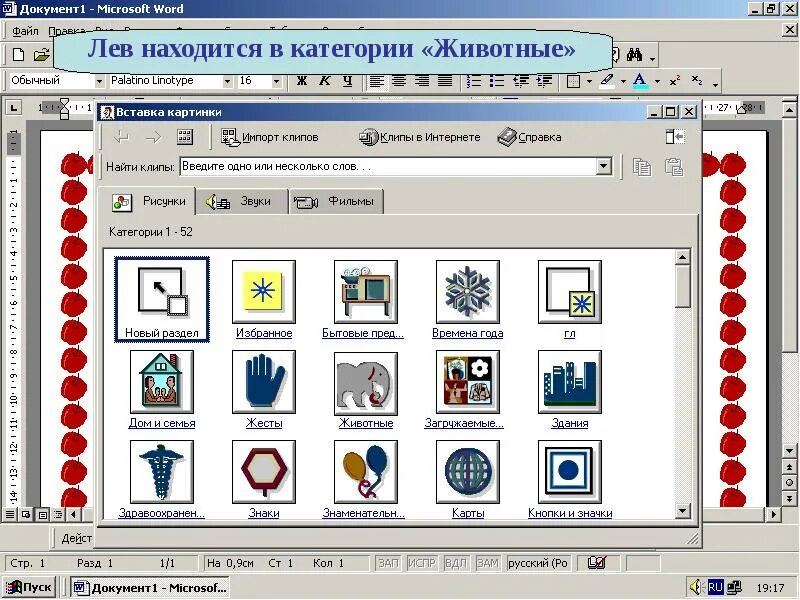Click Документ1 taskbar button
800x600 pixels.
point(151,587)
